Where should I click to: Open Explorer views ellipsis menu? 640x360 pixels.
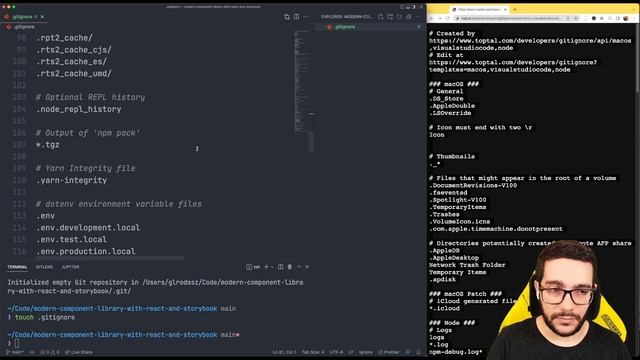[418, 17]
